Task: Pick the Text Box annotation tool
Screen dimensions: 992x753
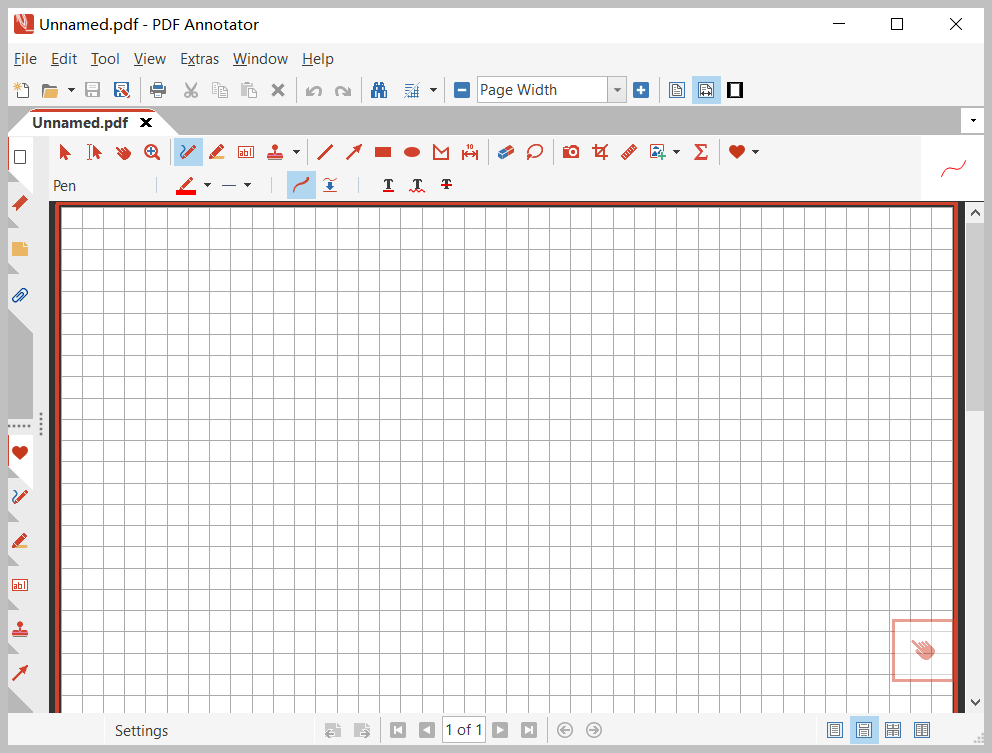Action: tap(246, 152)
